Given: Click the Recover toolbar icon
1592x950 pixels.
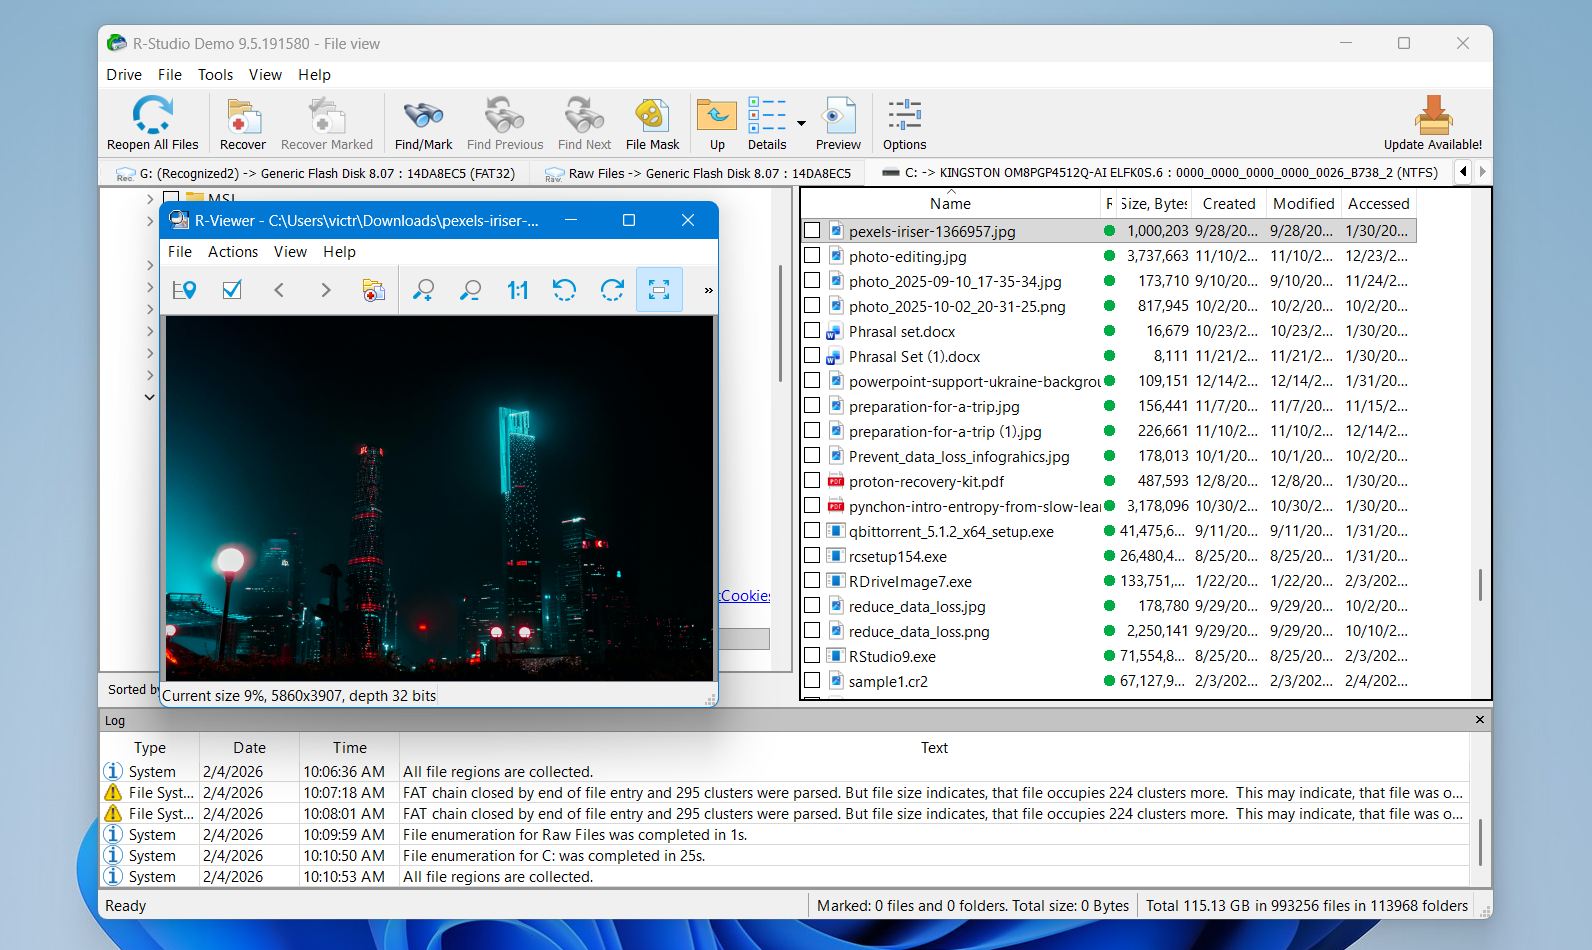Looking at the screenshot, I should point(242,117).
